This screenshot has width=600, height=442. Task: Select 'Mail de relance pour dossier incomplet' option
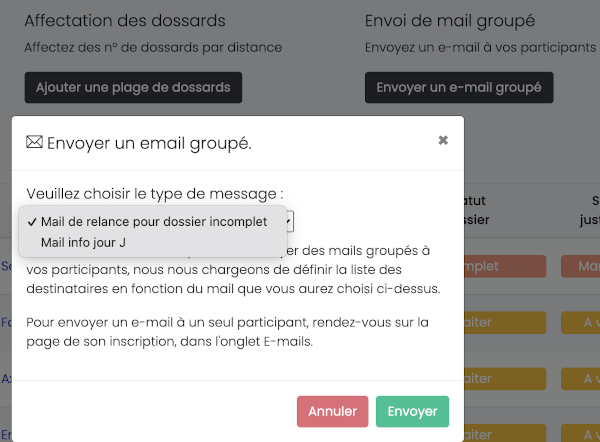click(x=153, y=222)
